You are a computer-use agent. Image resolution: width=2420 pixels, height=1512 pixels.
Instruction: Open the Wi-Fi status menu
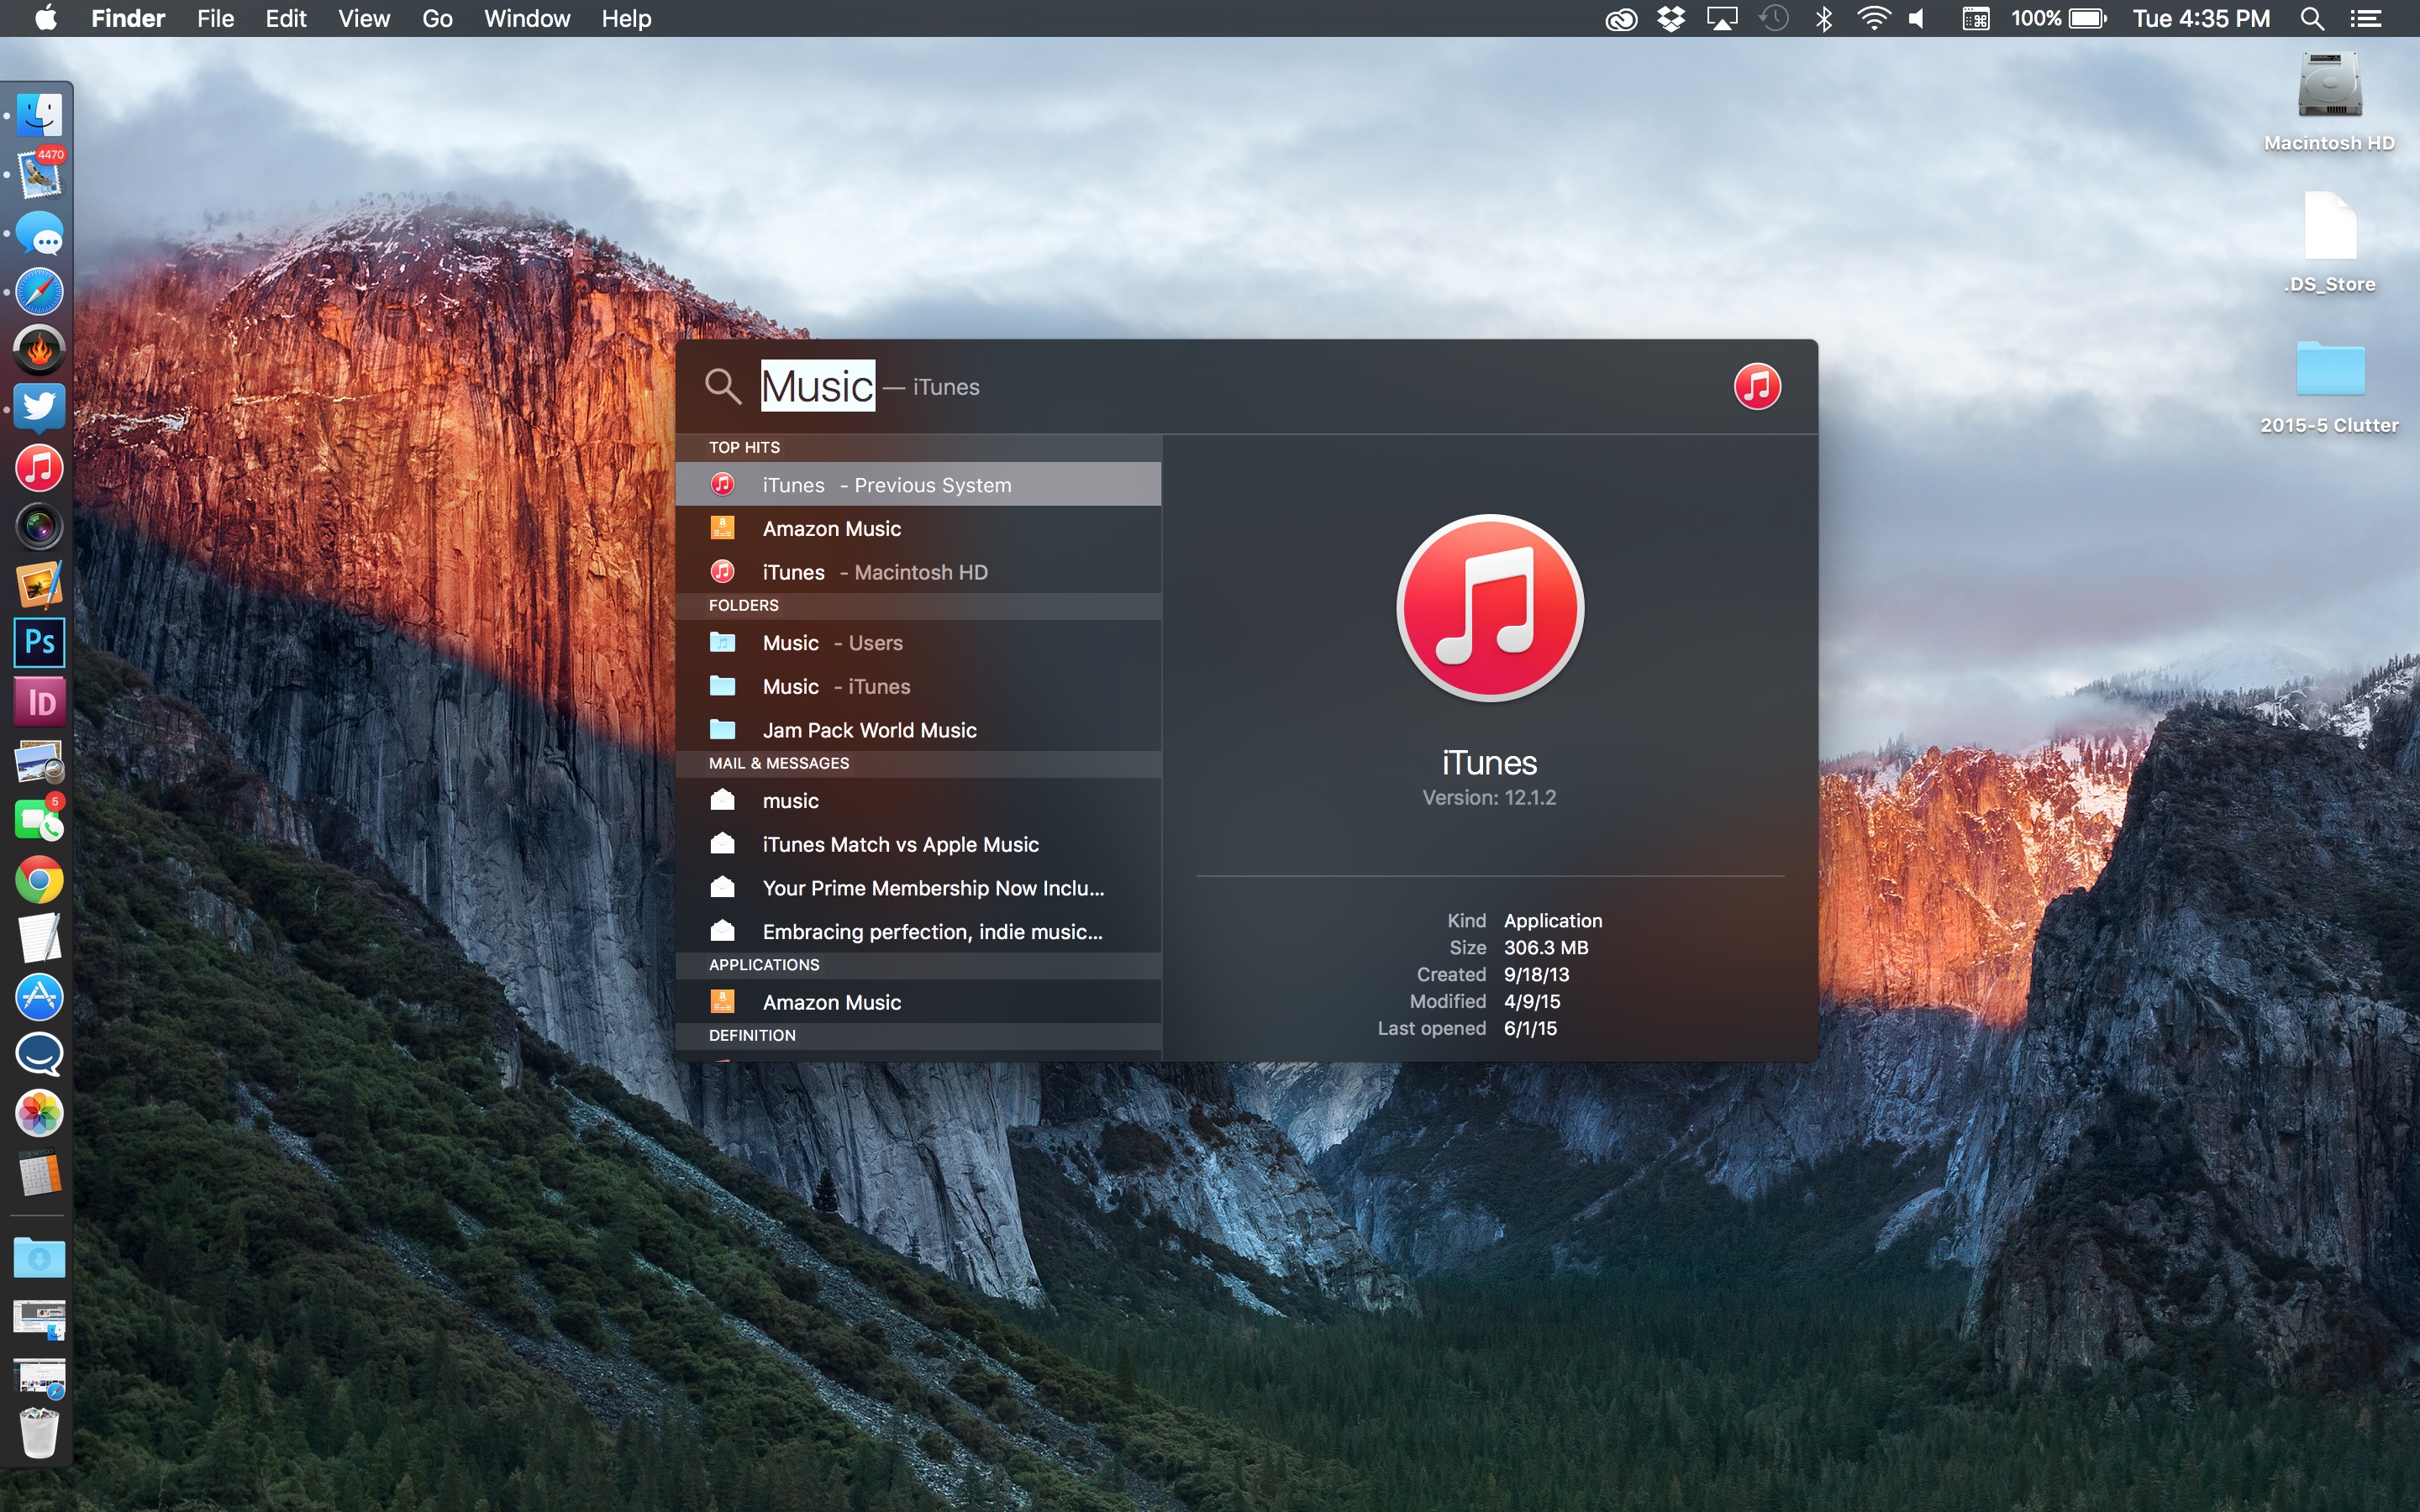click(1873, 18)
